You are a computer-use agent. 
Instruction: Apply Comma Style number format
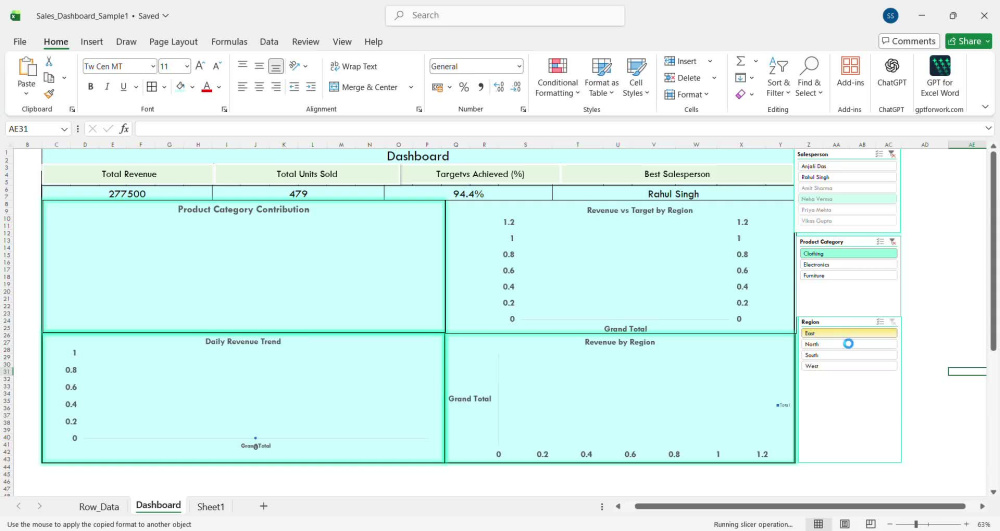[481, 87]
